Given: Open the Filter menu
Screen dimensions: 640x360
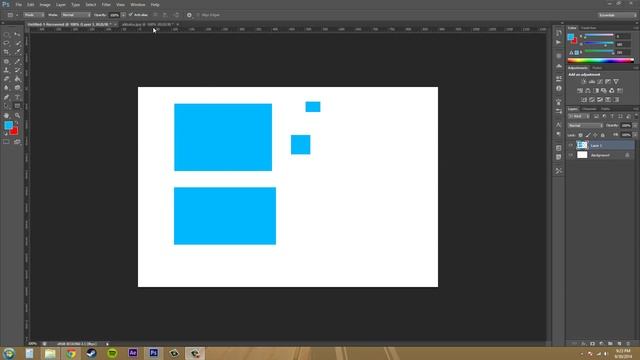Looking at the screenshot, I should coord(106,5).
